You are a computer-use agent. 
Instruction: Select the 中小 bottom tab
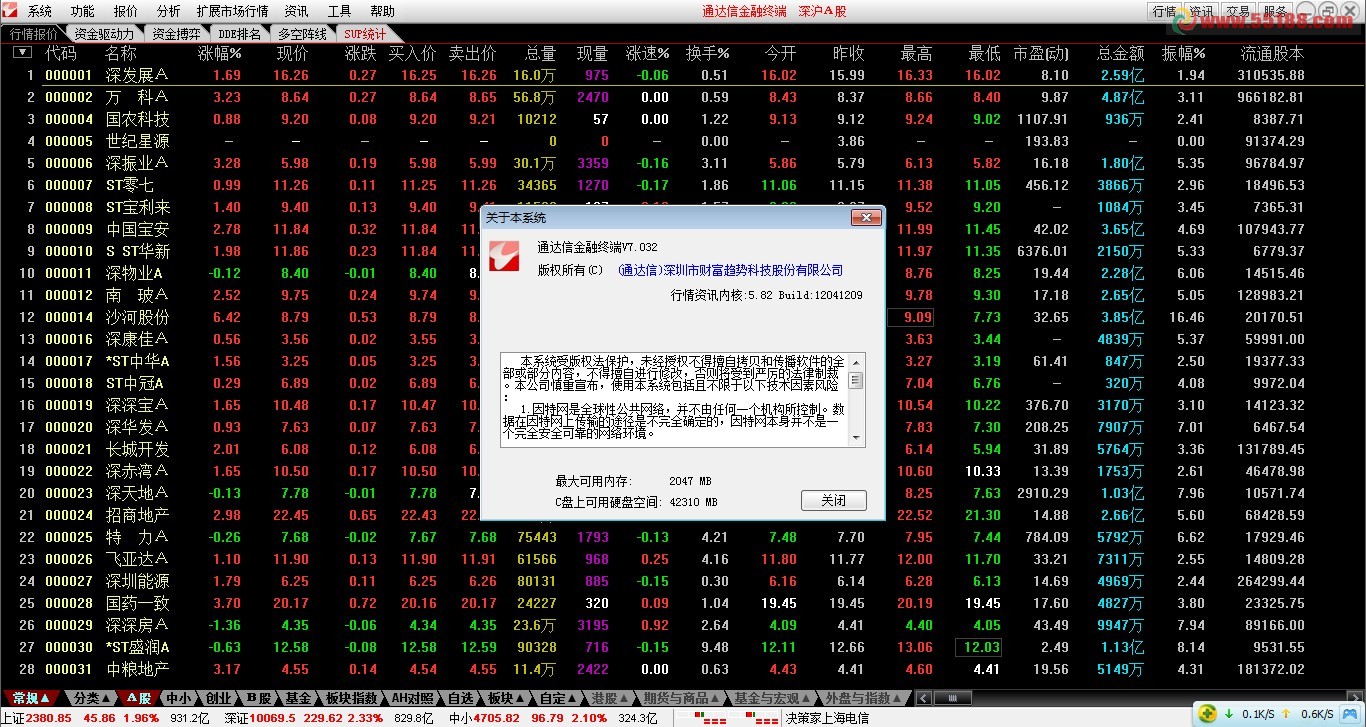click(178, 698)
